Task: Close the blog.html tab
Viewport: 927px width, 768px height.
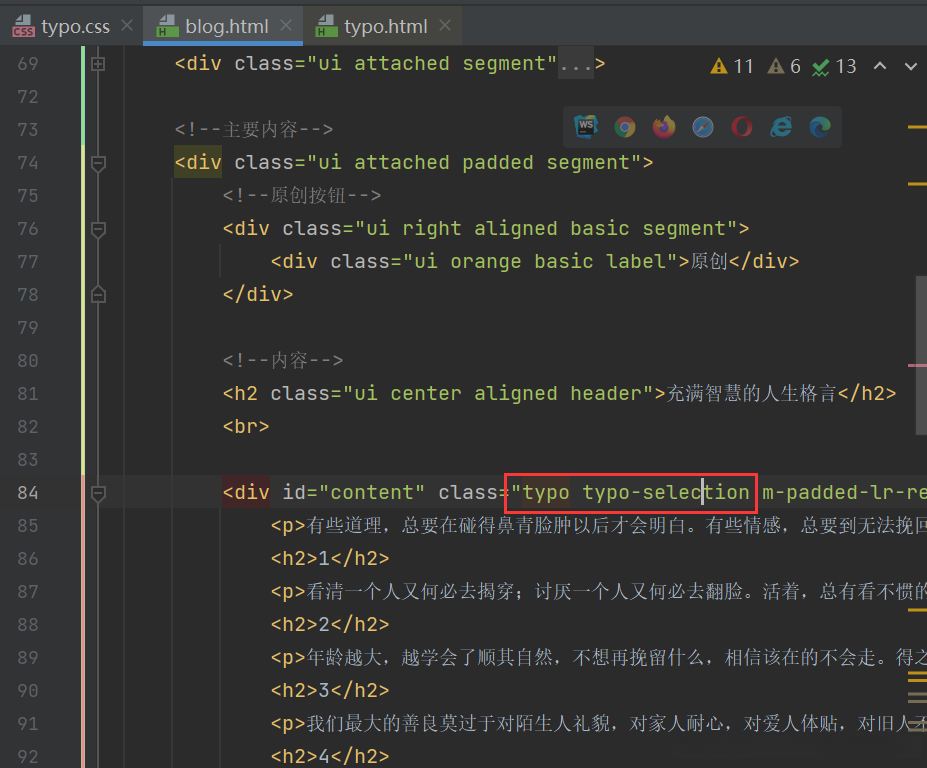Action: (286, 25)
